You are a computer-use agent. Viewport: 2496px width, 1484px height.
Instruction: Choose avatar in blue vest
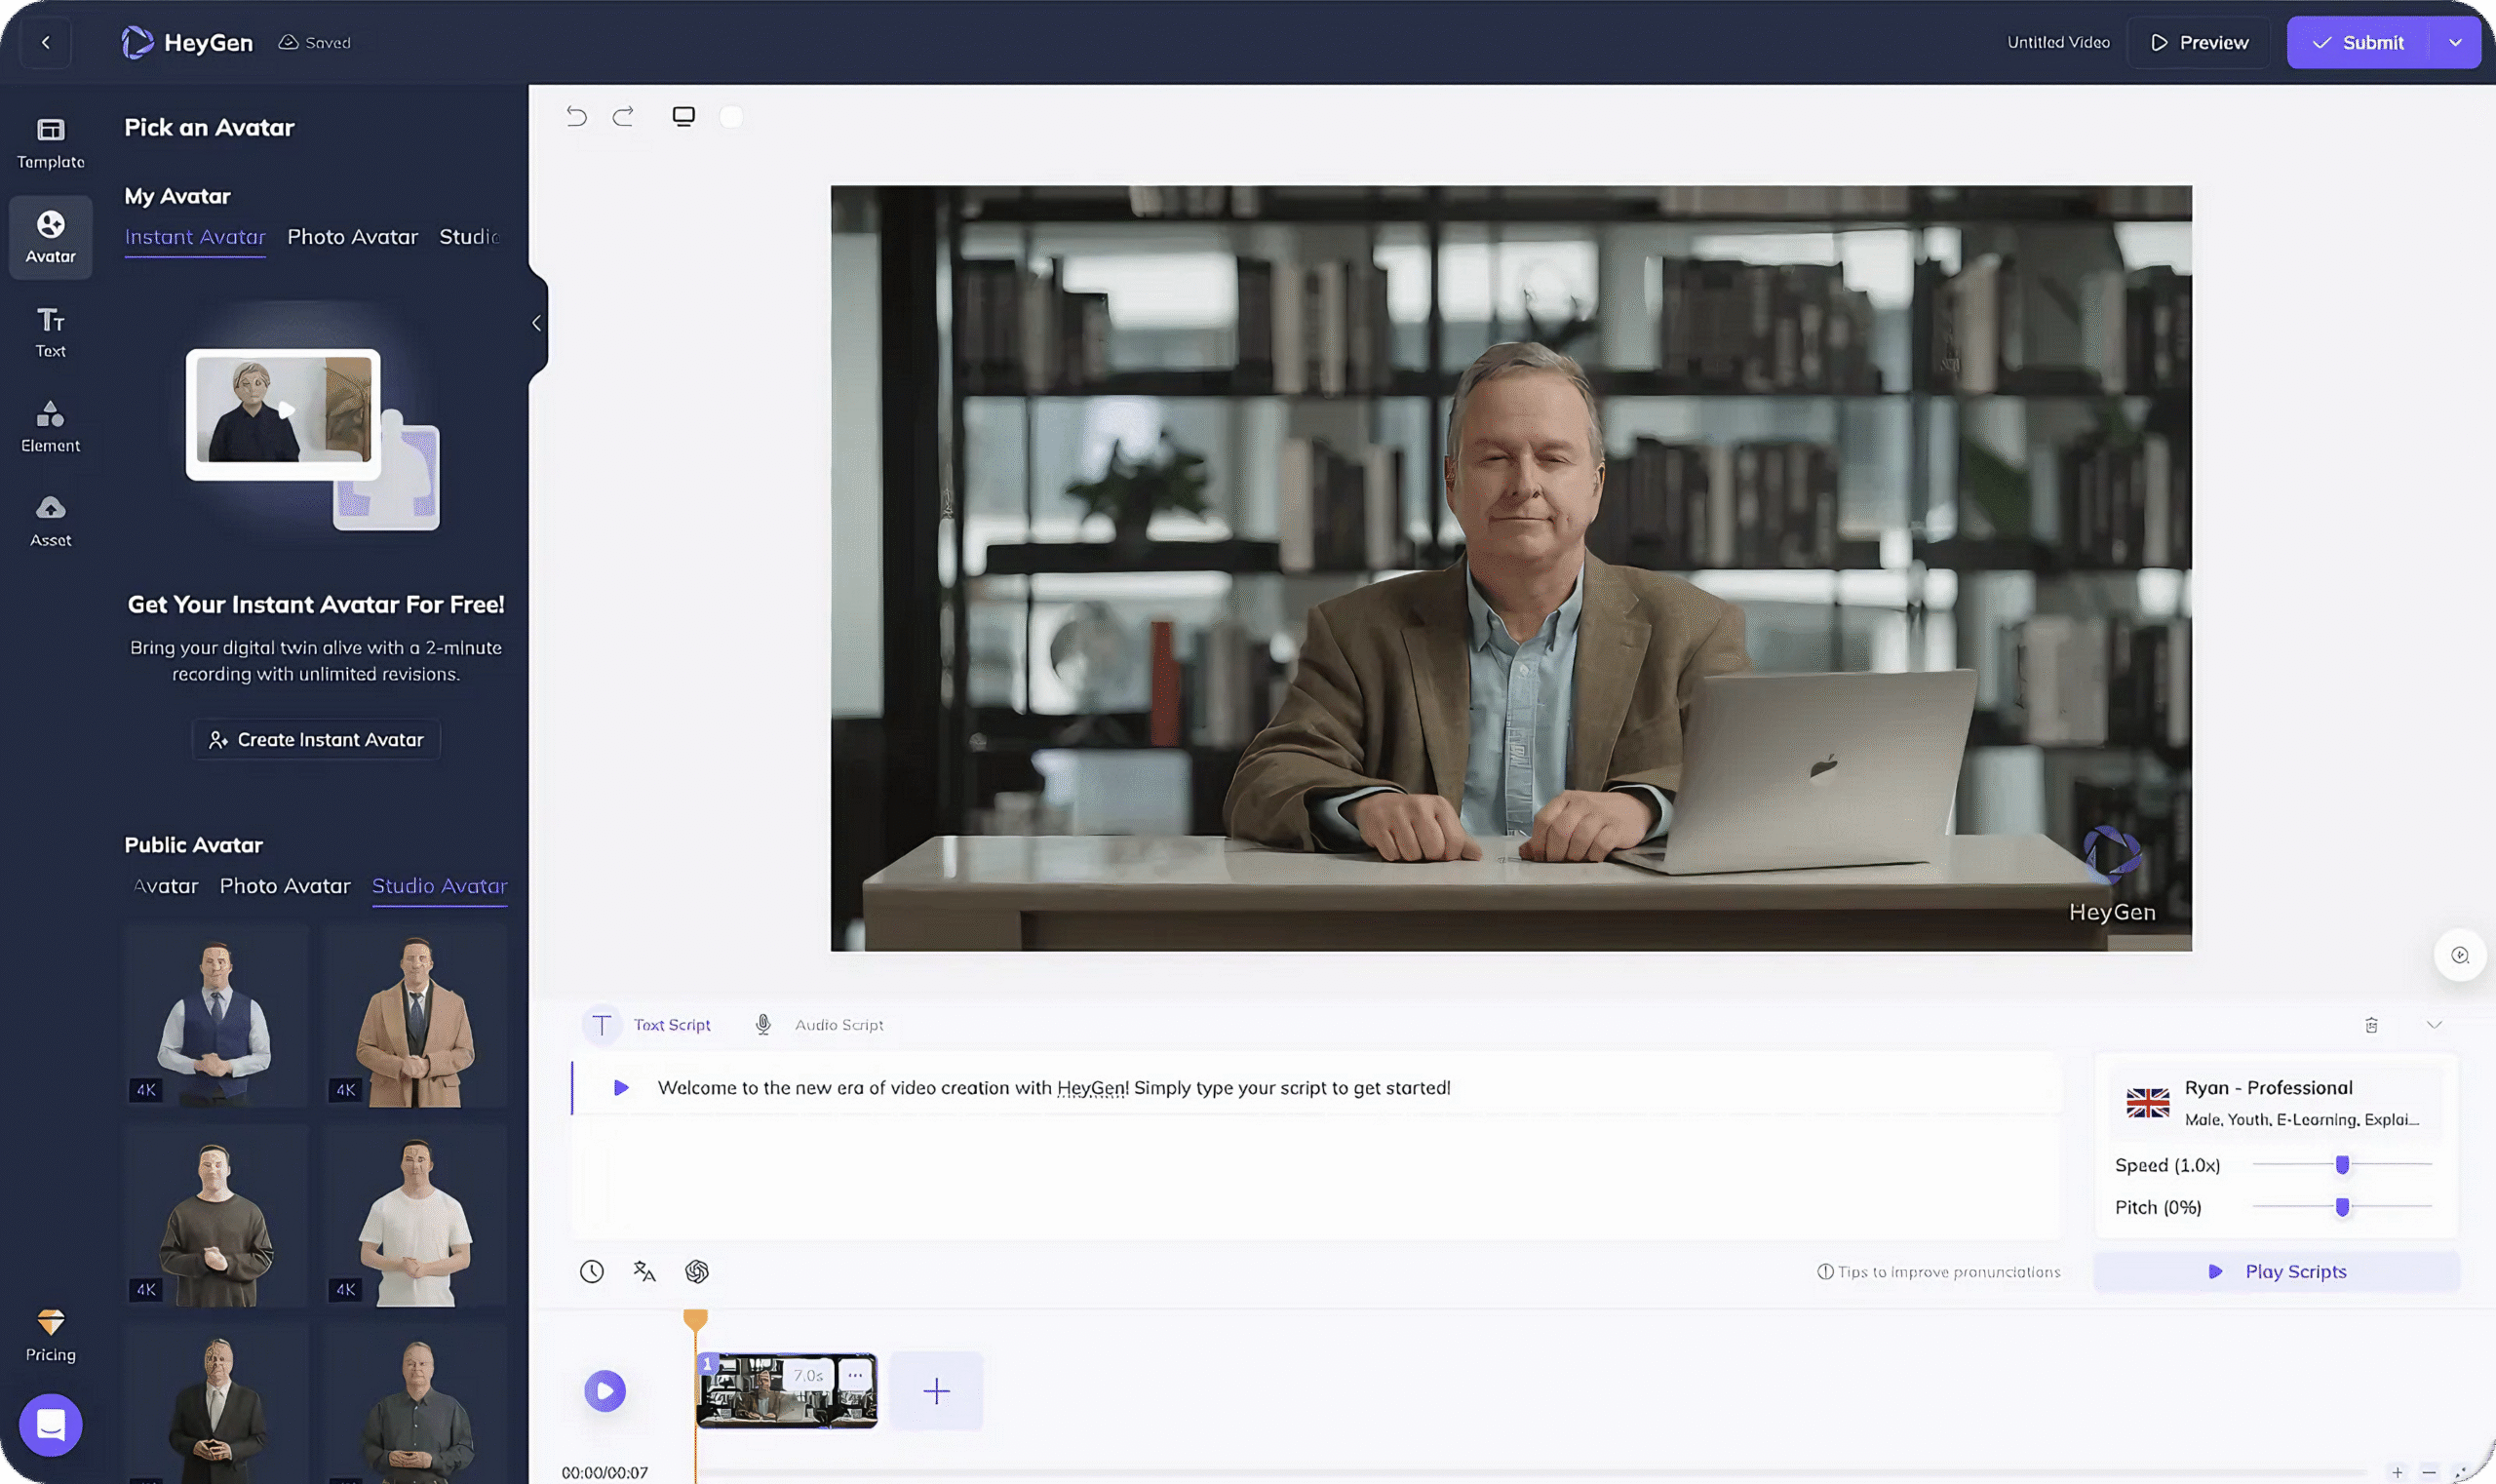(x=216, y=1015)
